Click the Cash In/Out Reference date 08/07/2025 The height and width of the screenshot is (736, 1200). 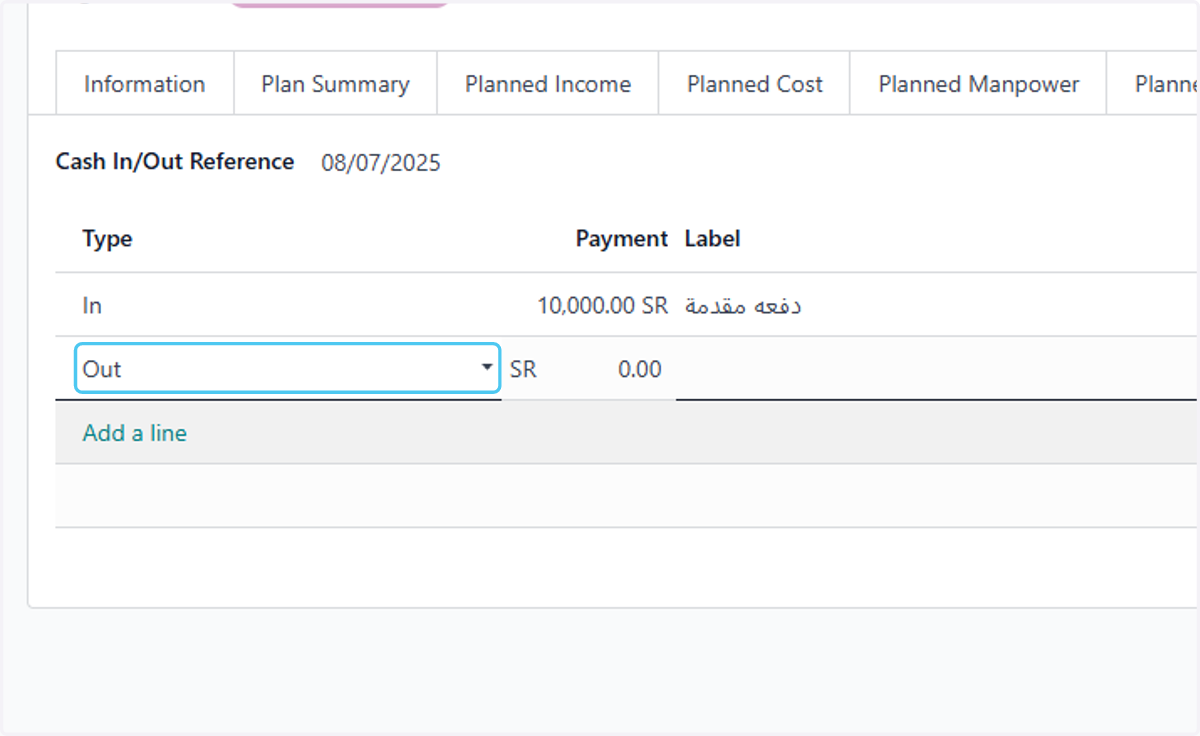point(381,163)
